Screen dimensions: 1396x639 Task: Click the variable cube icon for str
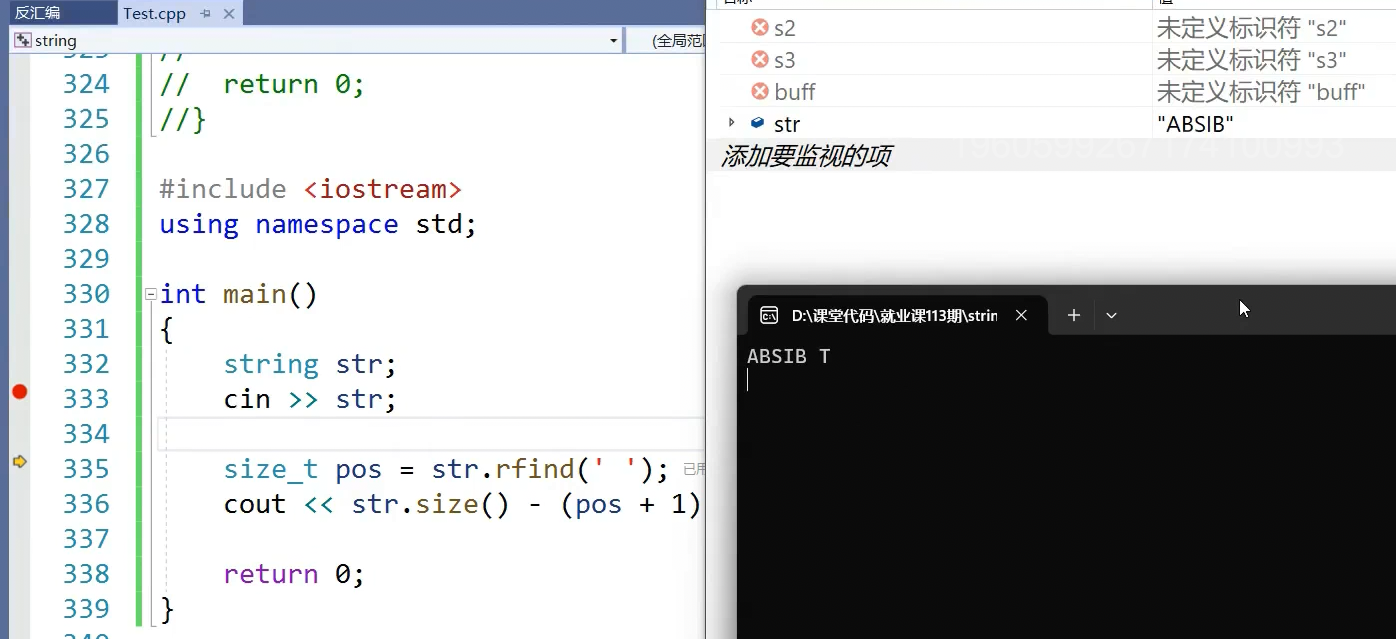[x=758, y=123]
